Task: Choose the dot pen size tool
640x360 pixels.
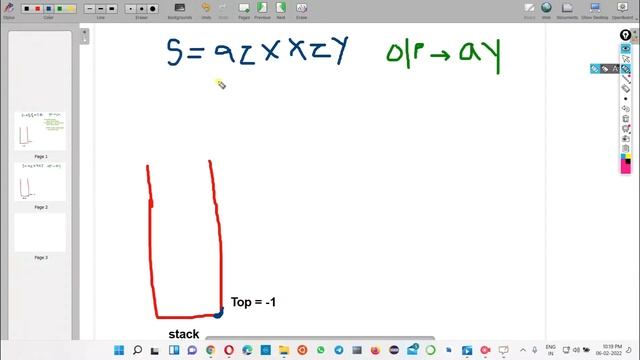Action: pyautogui.click(x=625, y=99)
